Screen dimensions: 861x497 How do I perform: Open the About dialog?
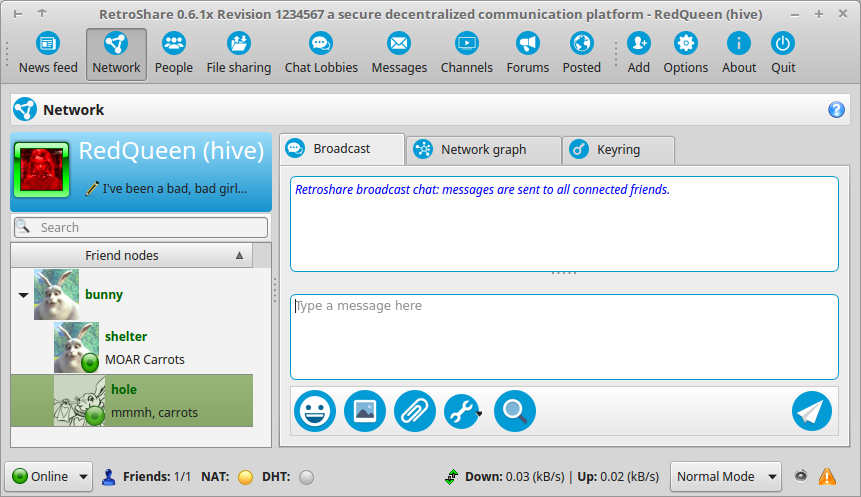pos(739,54)
